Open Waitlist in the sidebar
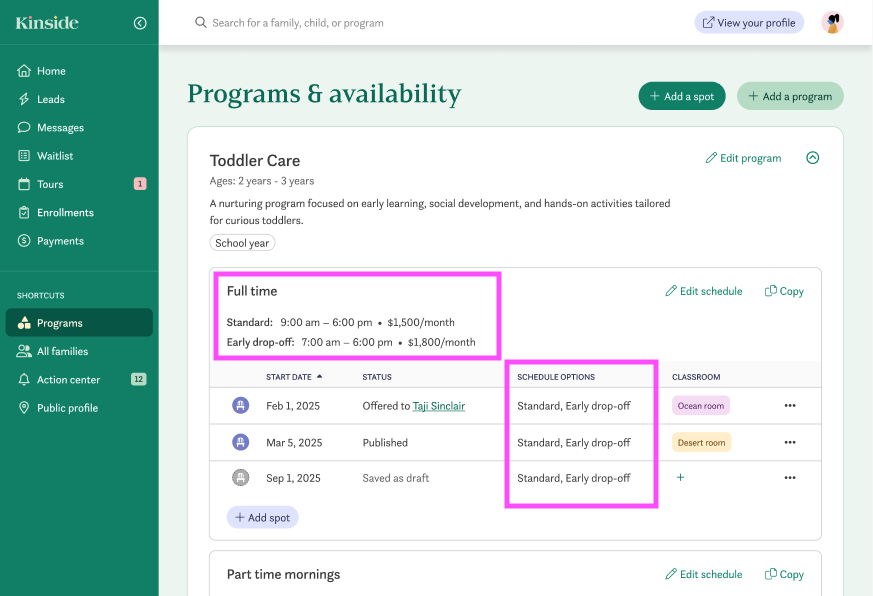The height and width of the screenshot is (596, 873). (55, 156)
